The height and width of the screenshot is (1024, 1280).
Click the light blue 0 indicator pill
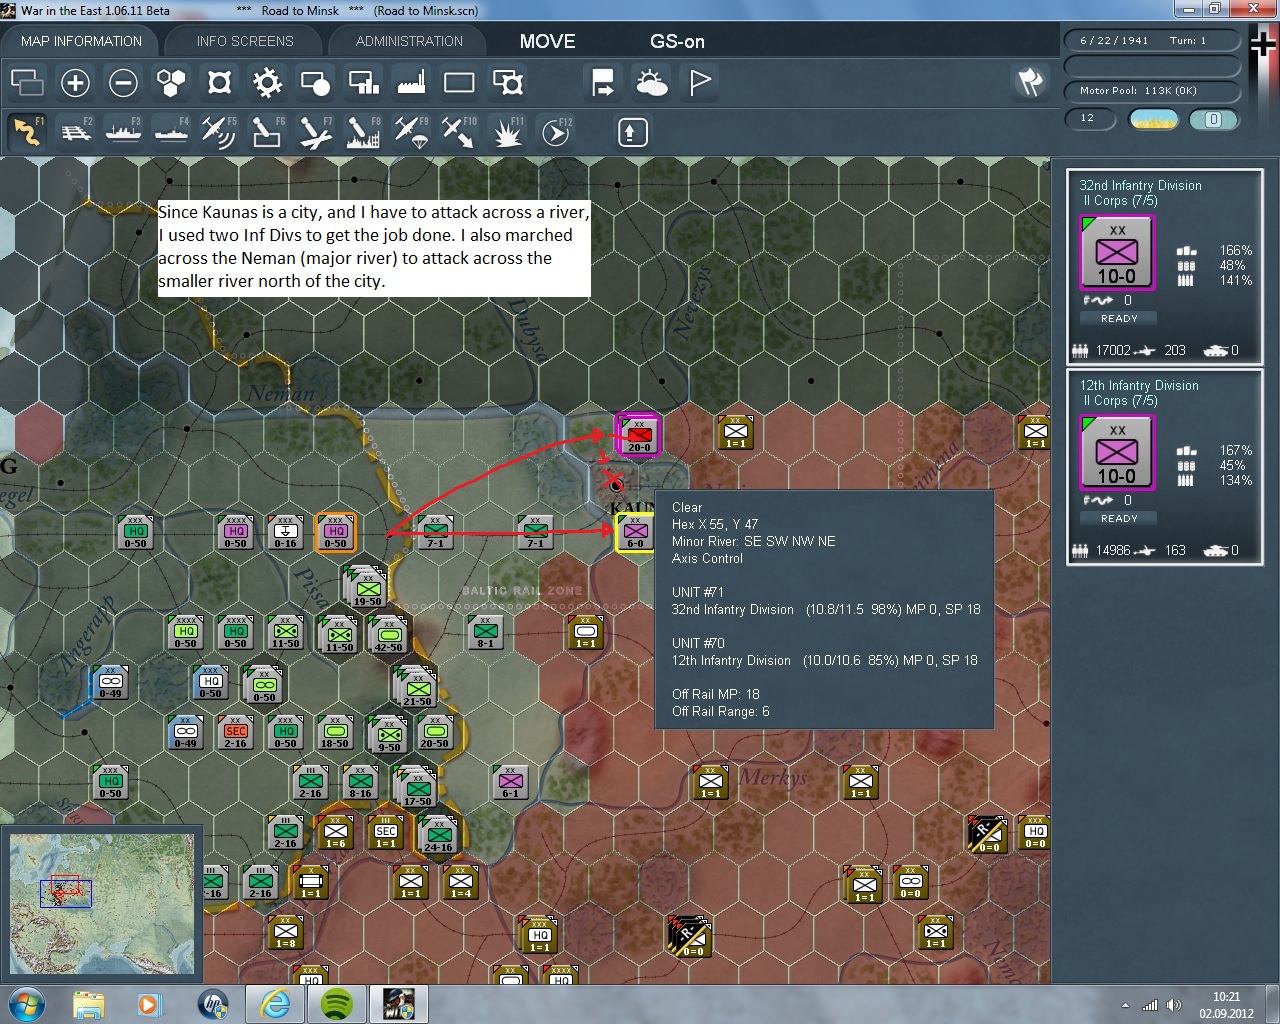click(1213, 119)
